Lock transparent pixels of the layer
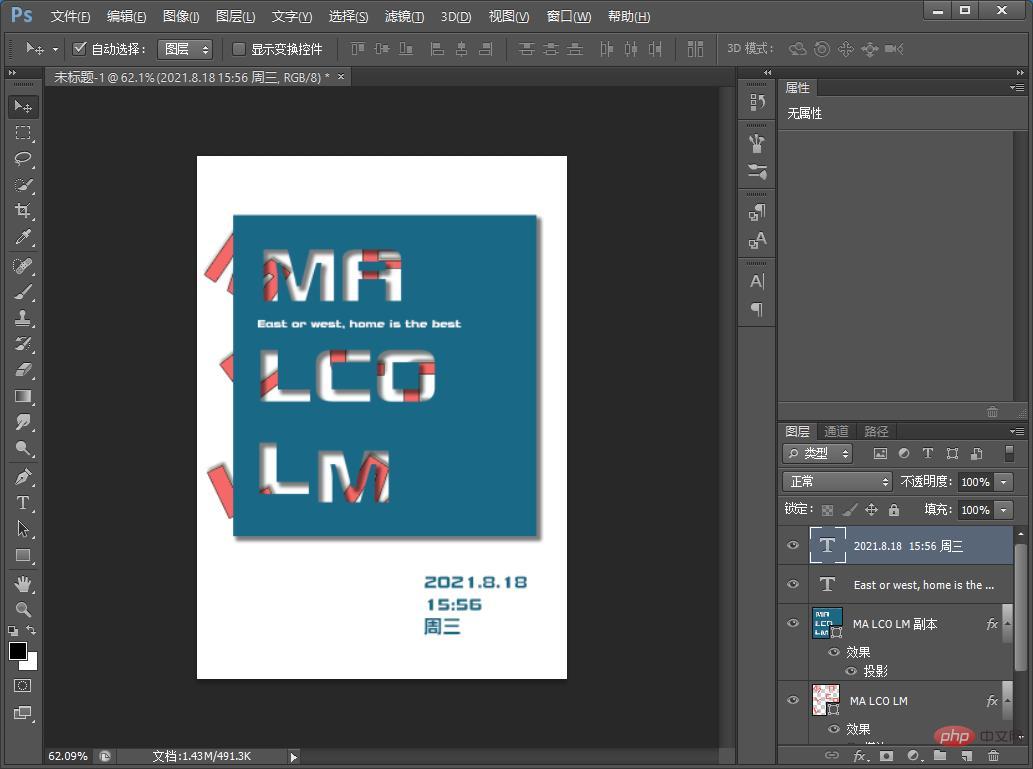This screenshot has width=1033, height=769. [828, 509]
